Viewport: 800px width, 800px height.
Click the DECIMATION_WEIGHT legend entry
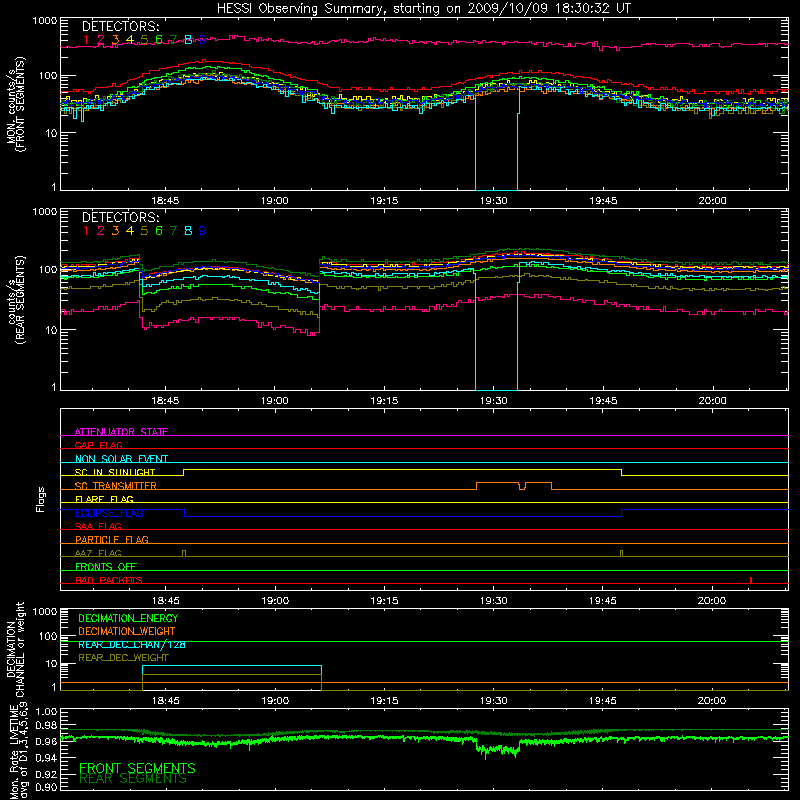pyautogui.click(x=127, y=631)
